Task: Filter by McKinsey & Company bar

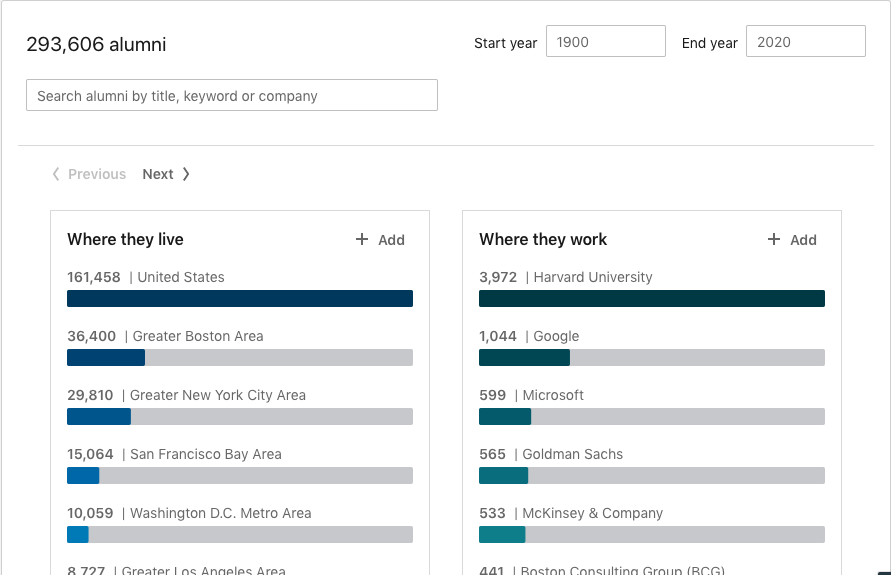Action: click(652, 535)
